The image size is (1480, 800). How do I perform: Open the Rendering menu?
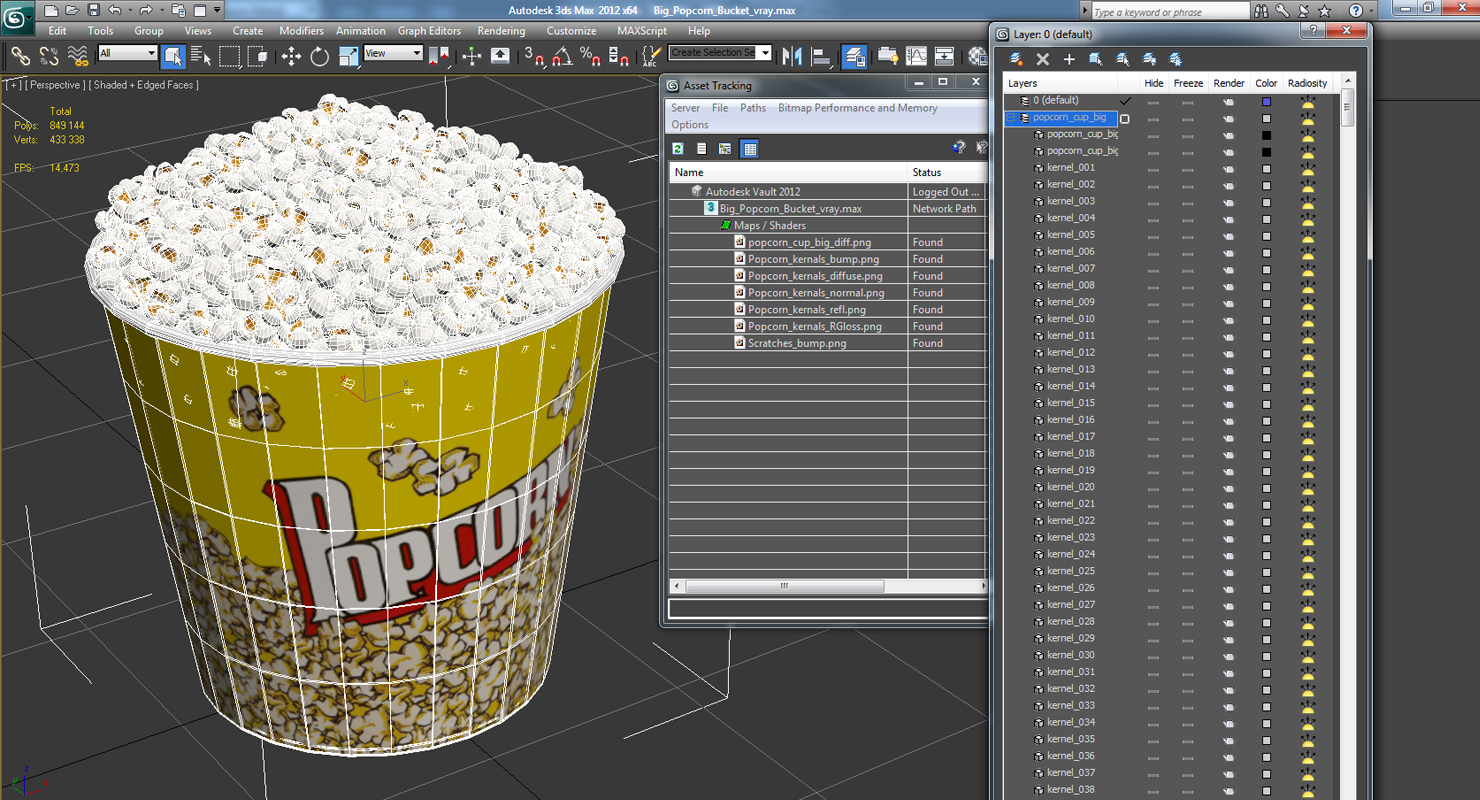(x=501, y=31)
